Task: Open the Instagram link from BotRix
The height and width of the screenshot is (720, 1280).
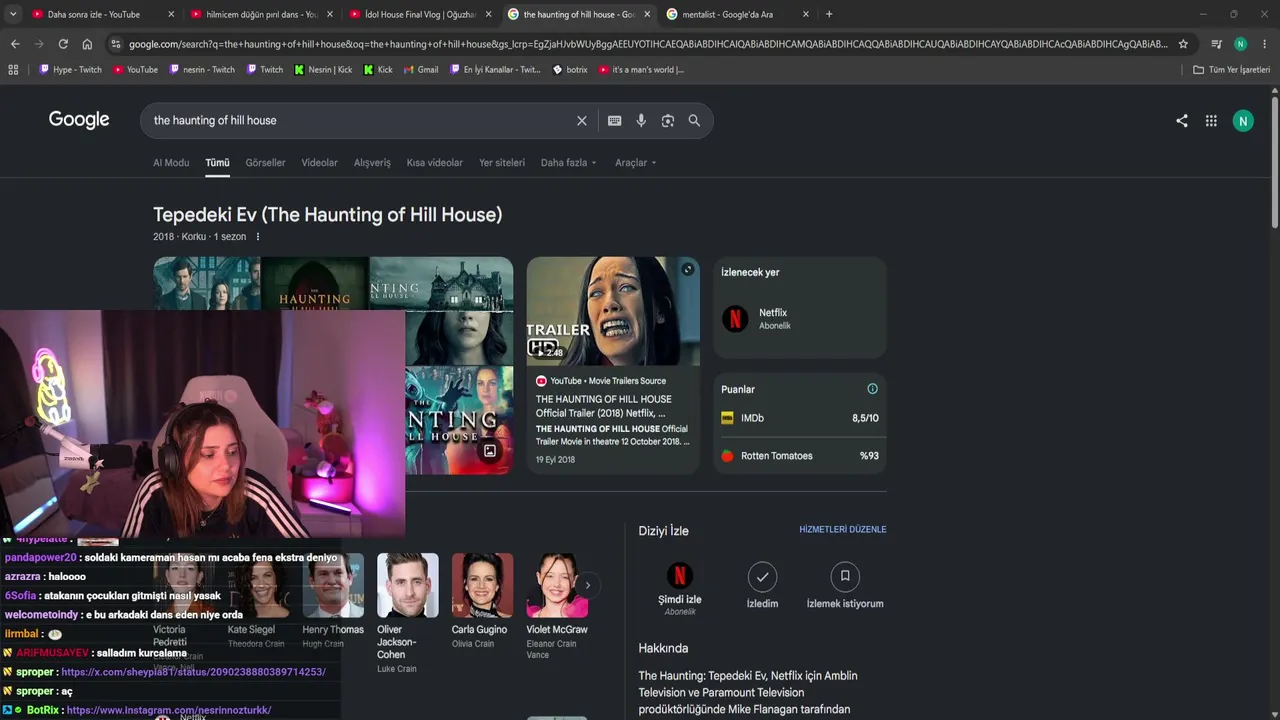Action: coord(169,710)
